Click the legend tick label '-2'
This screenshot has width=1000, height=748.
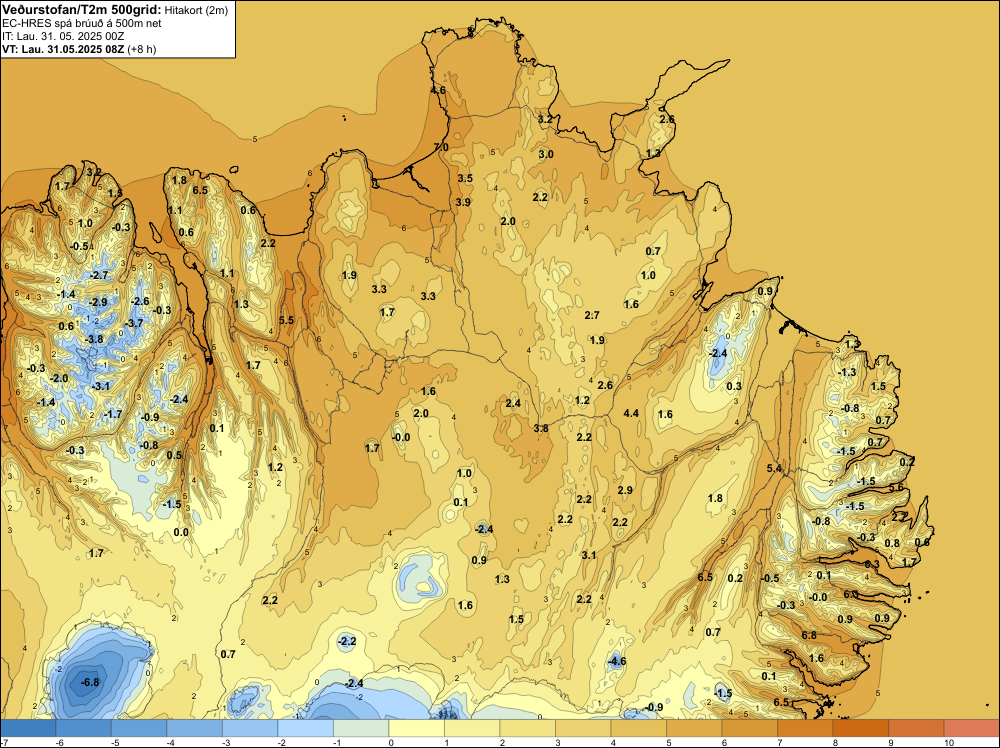pos(281,742)
